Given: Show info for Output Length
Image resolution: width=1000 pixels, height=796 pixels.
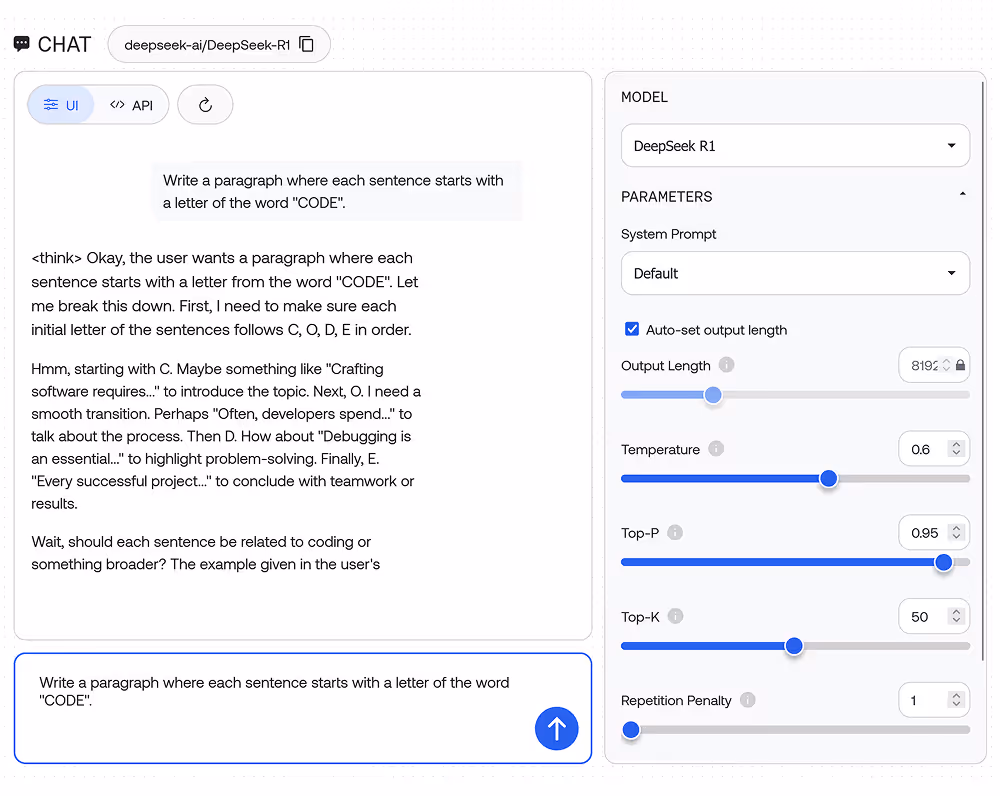Looking at the screenshot, I should click(726, 365).
